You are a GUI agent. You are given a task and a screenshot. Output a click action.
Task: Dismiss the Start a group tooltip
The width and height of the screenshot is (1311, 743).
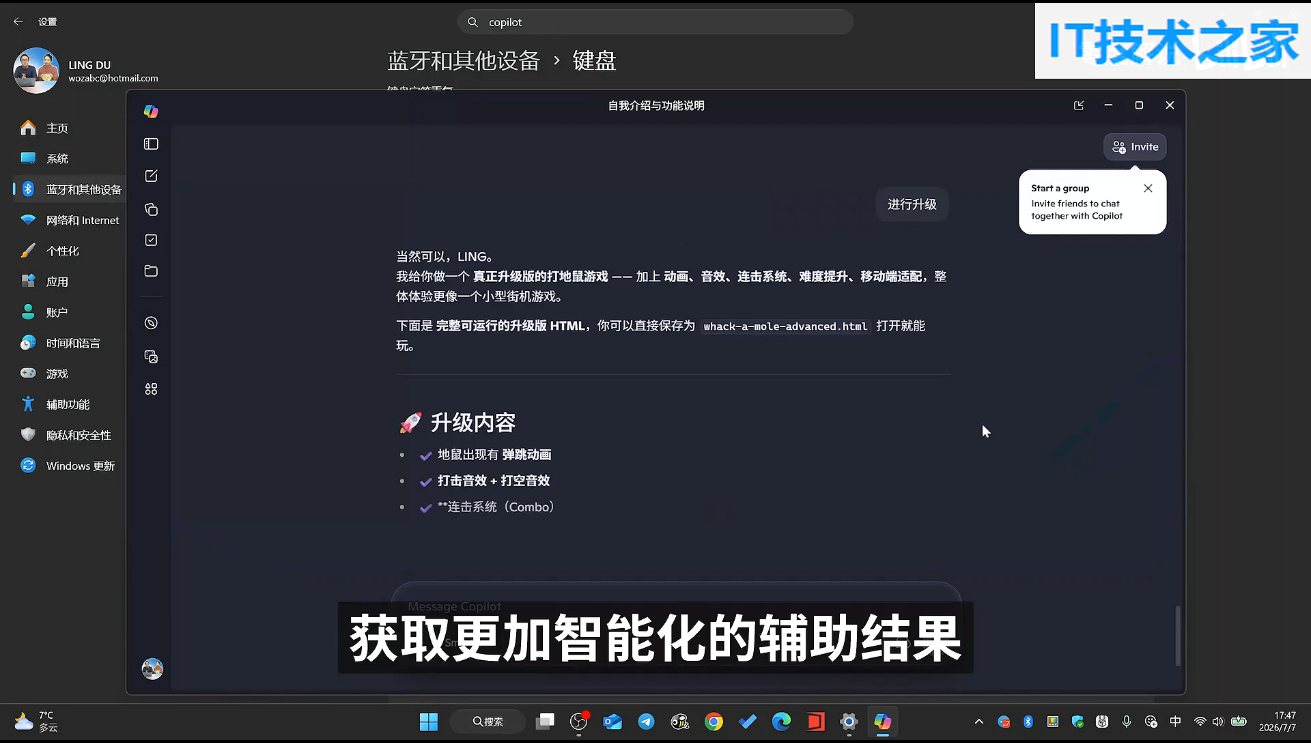pos(1148,188)
